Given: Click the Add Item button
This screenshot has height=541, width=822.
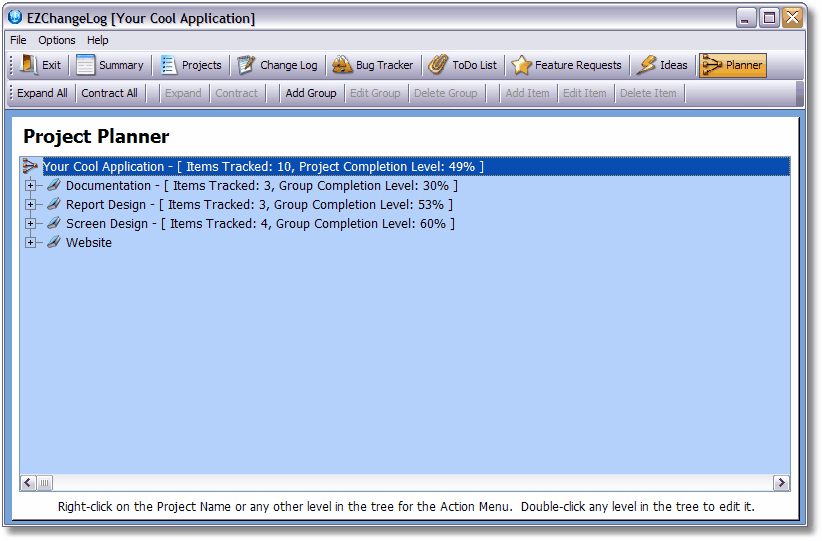Looking at the screenshot, I should [527, 93].
